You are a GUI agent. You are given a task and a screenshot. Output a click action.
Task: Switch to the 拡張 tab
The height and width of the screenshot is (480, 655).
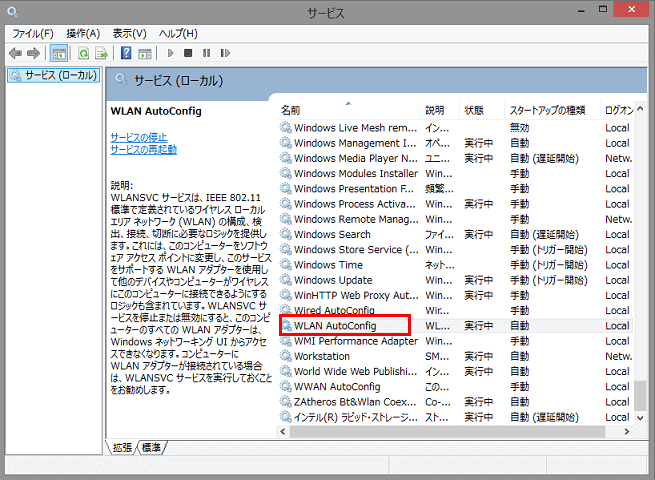click(122, 448)
